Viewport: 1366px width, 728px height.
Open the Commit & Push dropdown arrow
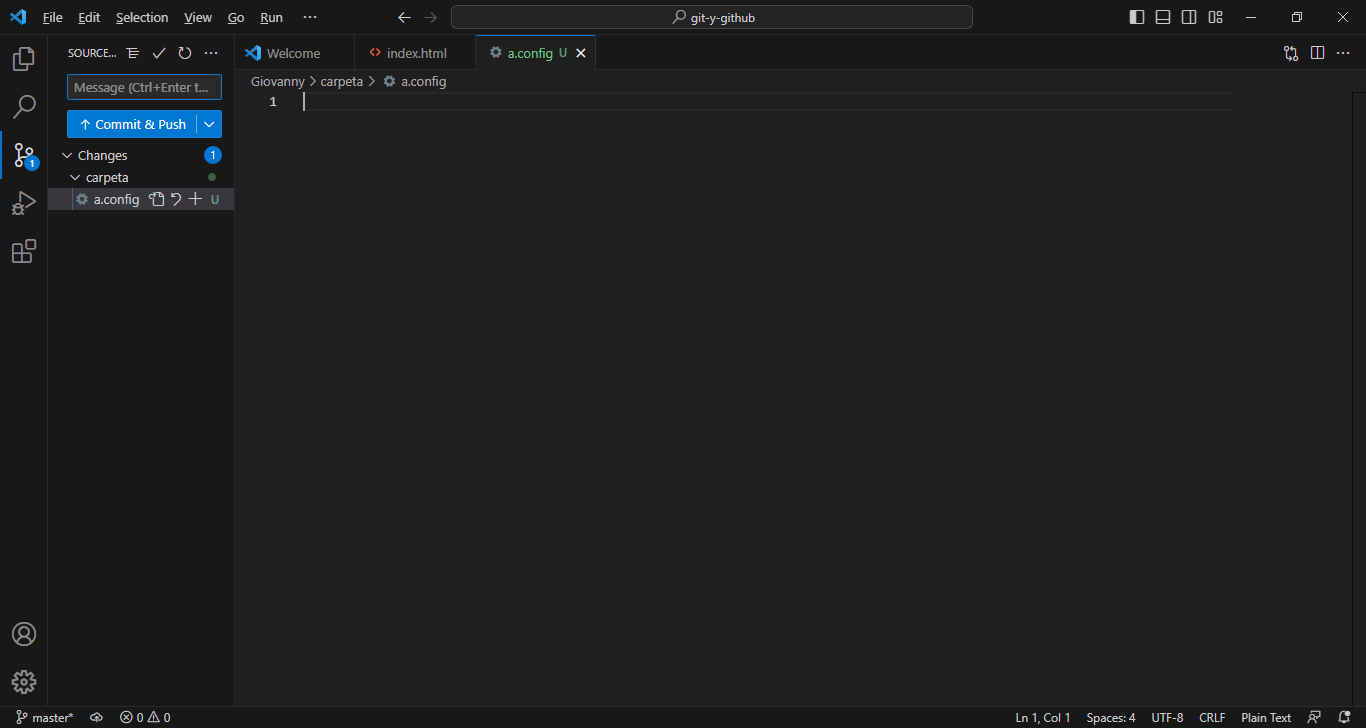tap(209, 124)
